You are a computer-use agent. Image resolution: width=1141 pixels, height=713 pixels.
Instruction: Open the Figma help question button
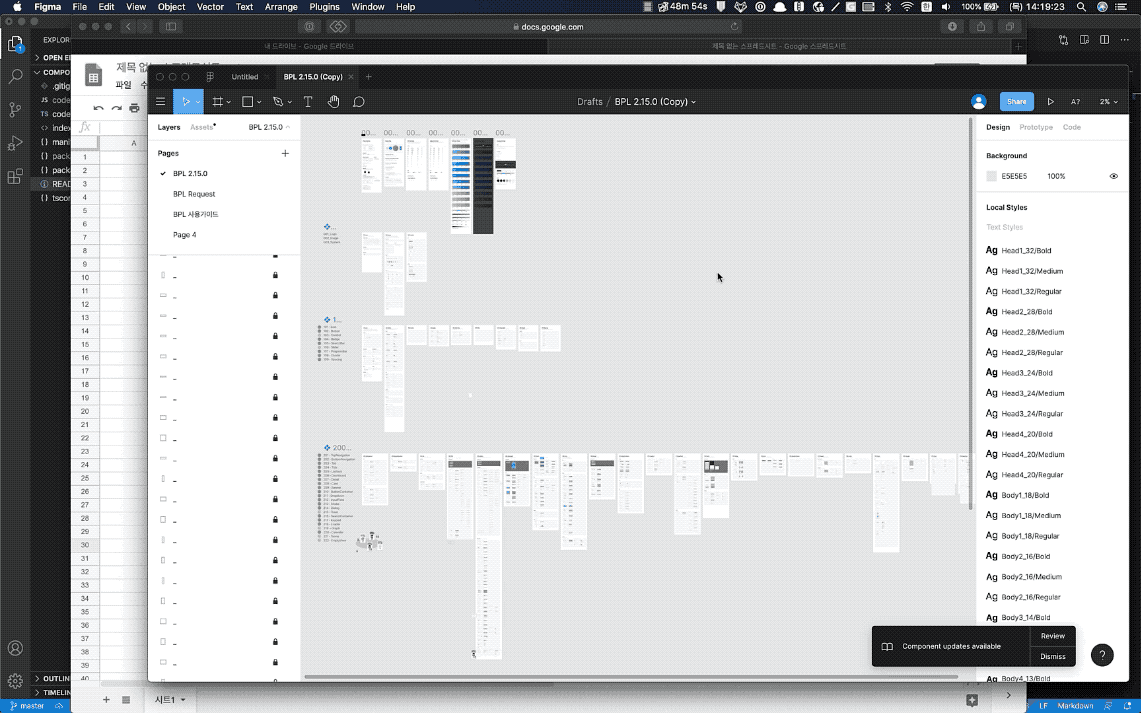tap(1102, 655)
